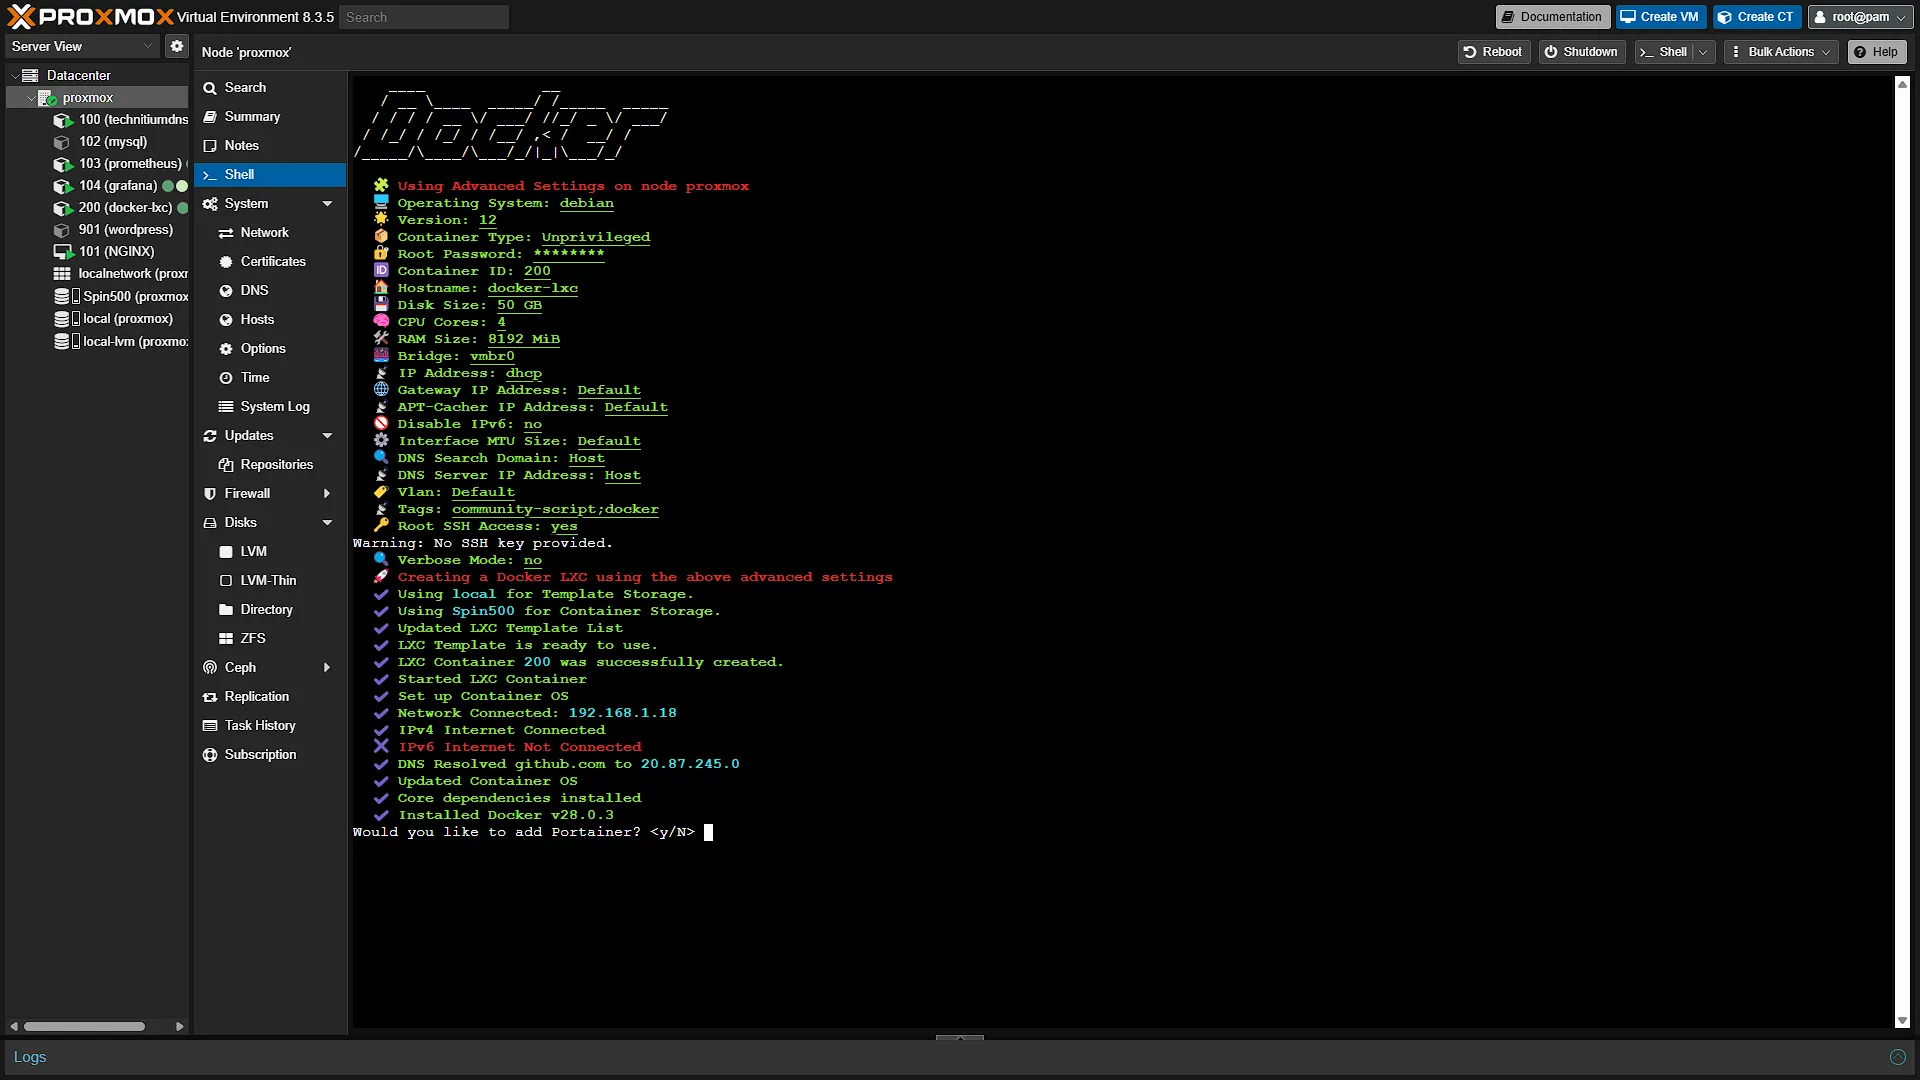Viewport: 1920px width, 1080px height.
Task: Open the node Search menu item
Action: click(x=270, y=88)
